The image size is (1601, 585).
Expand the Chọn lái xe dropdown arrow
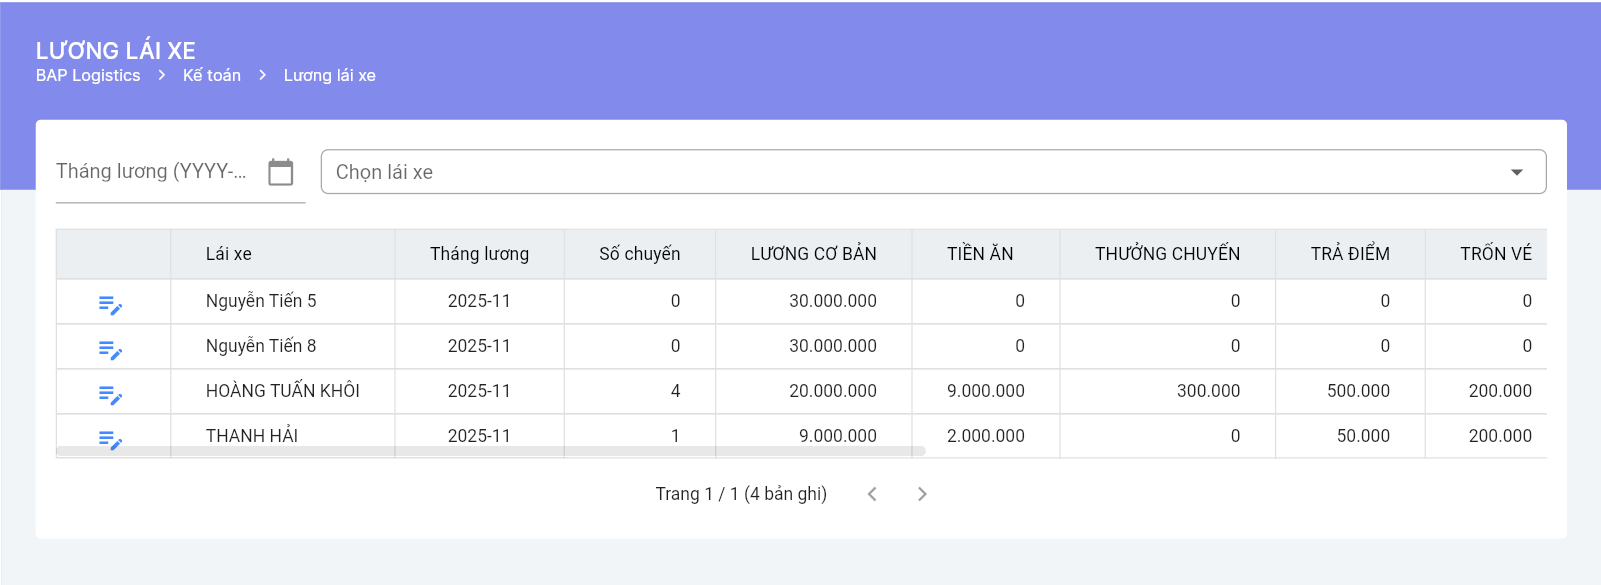point(1516,172)
